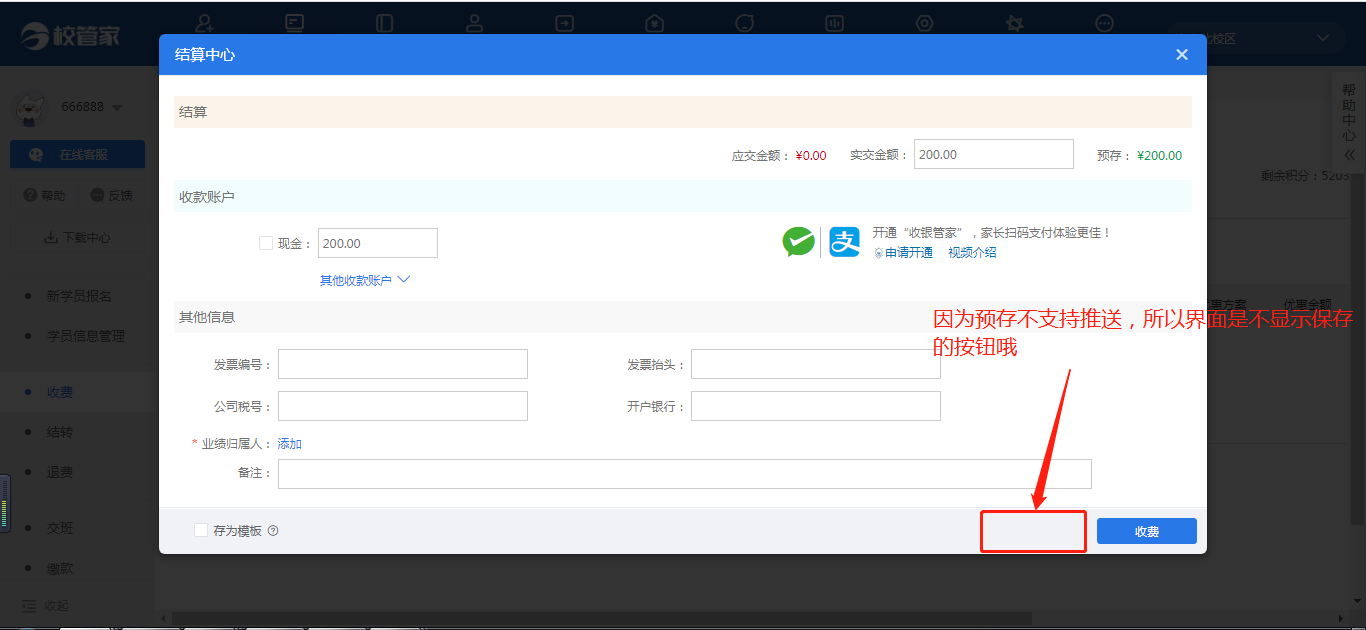Image resolution: width=1366 pixels, height=630 pixels.
Task: Click the 实交金额 amount field
Action: [993, 154]
